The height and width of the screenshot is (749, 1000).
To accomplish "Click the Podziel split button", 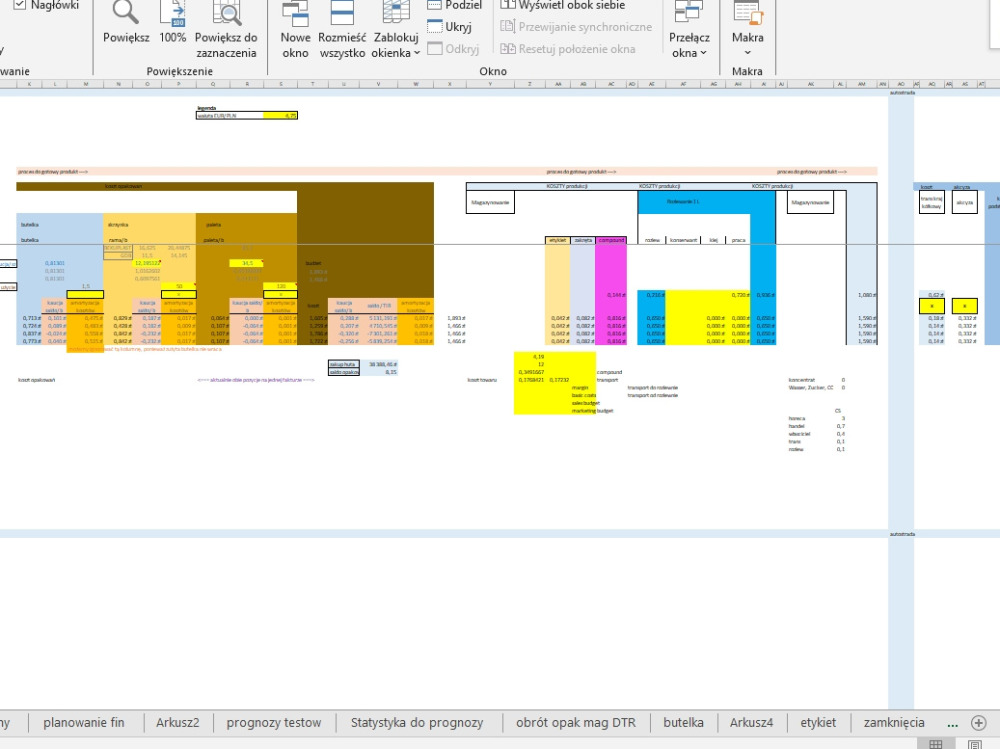I will tap(454, 5).
